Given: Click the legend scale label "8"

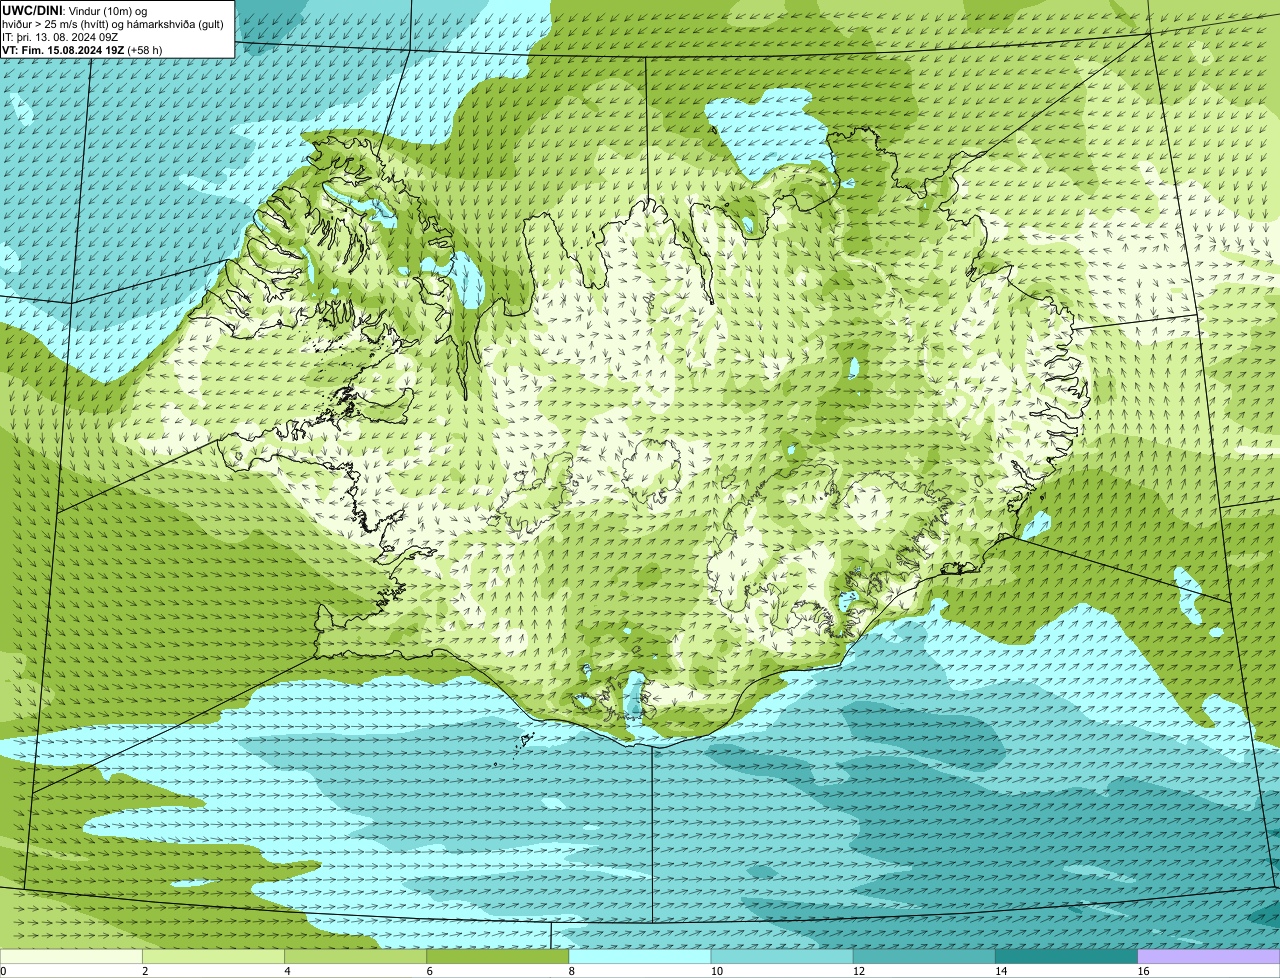Looking at the screenshot, I should (571, 971).
